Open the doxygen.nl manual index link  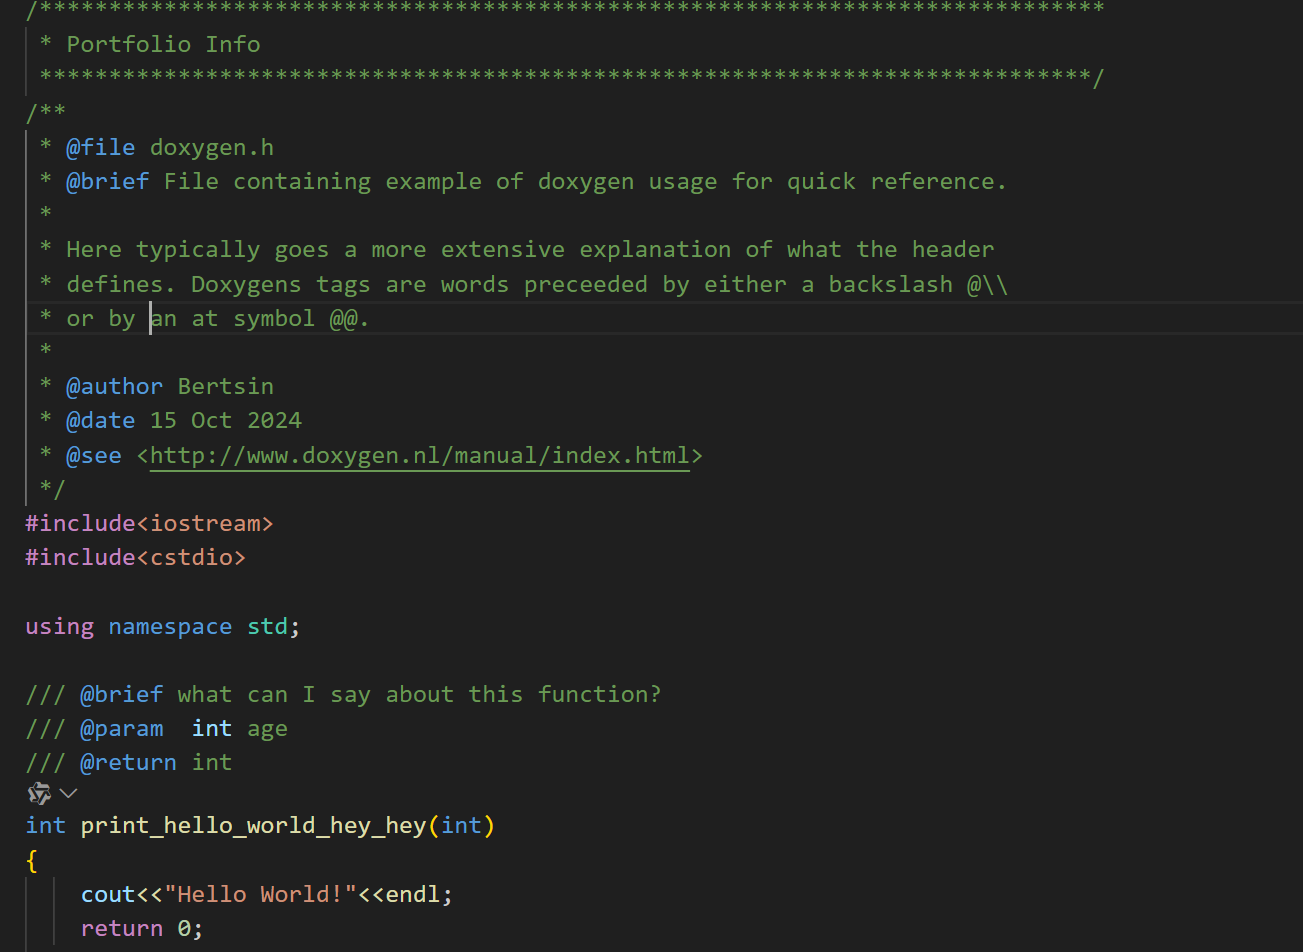419,456
